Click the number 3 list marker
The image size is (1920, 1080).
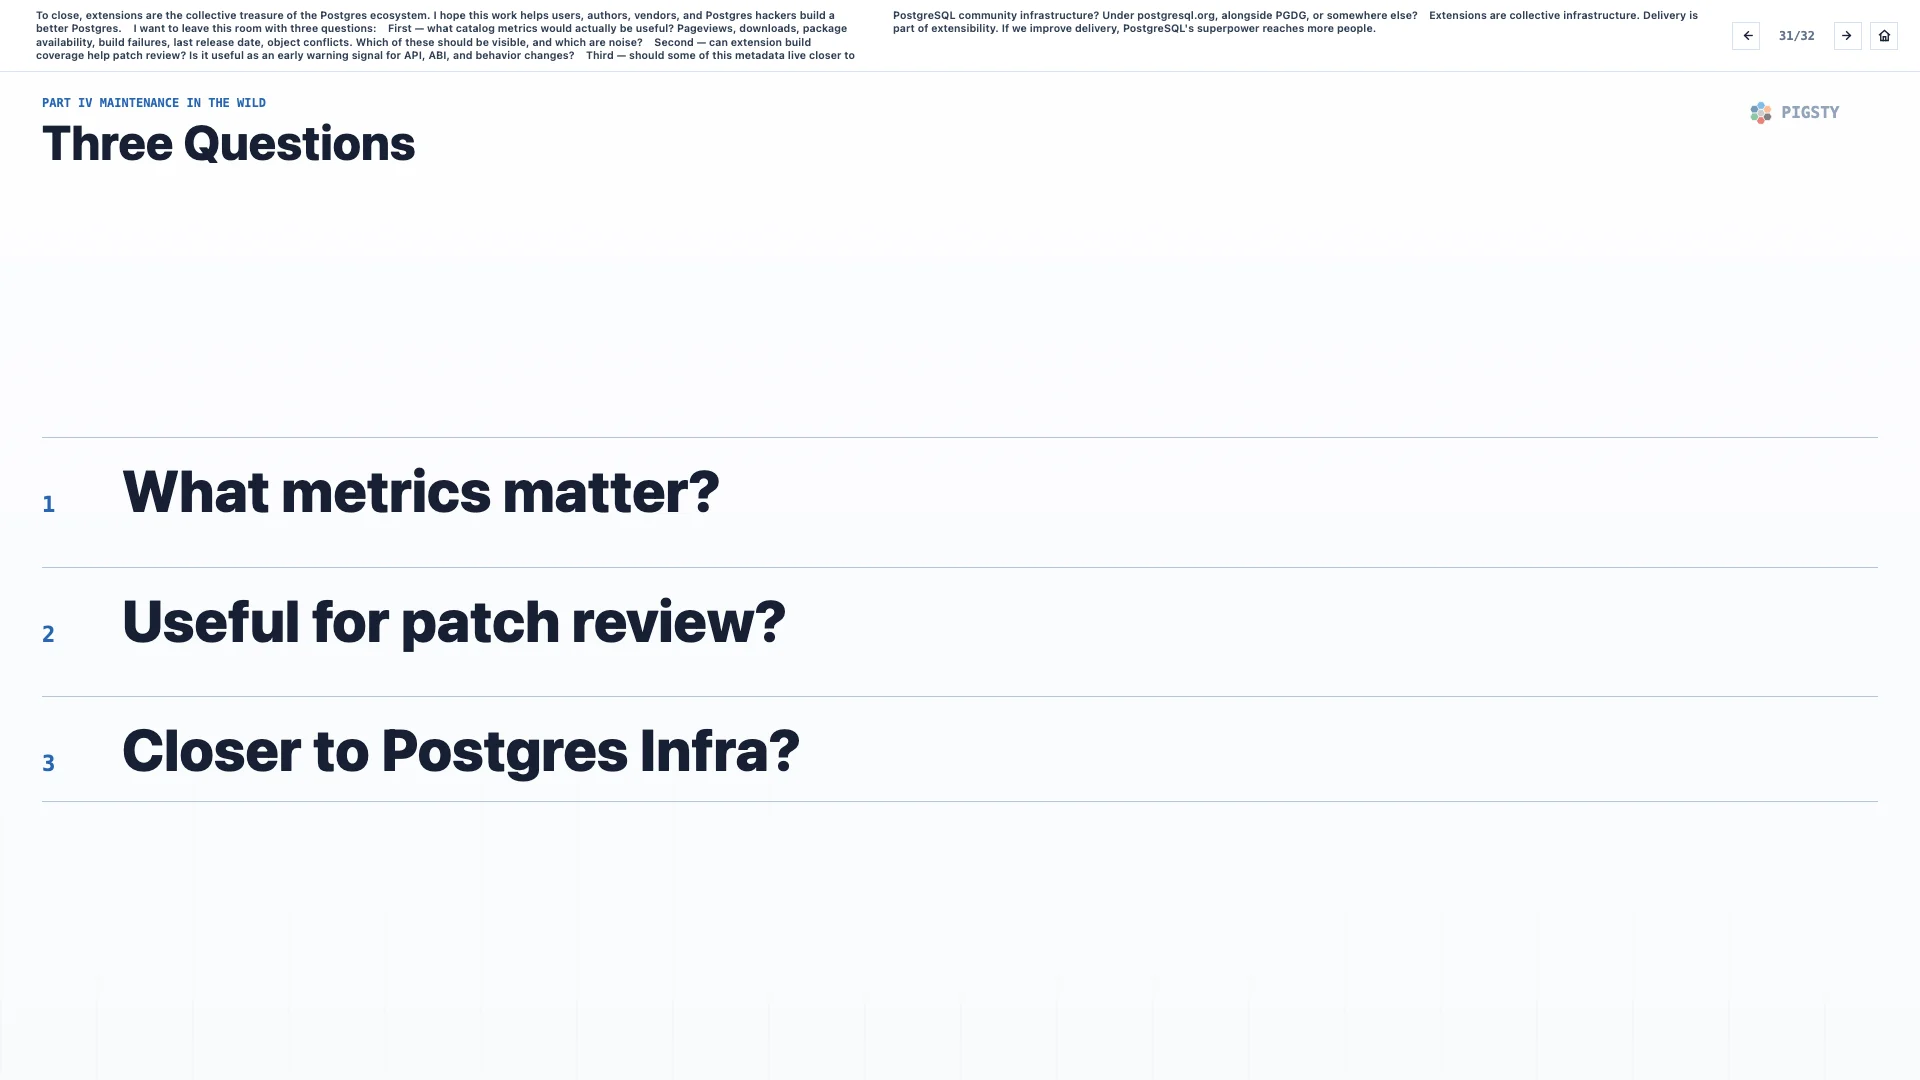click(x=48, y=763)
